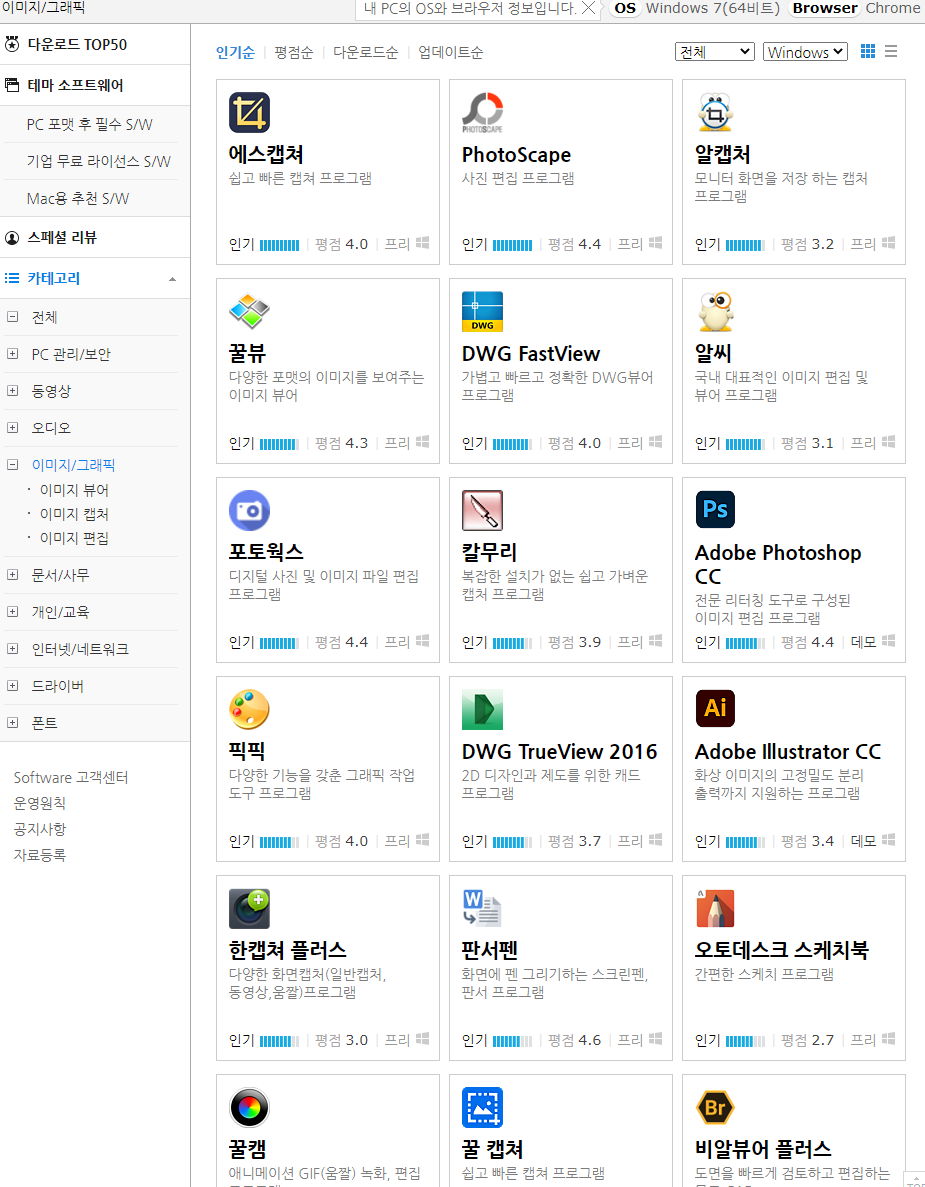Expand the 폰트 category
The height and width of the screenshot is (1187, 925).
(12, 723)
